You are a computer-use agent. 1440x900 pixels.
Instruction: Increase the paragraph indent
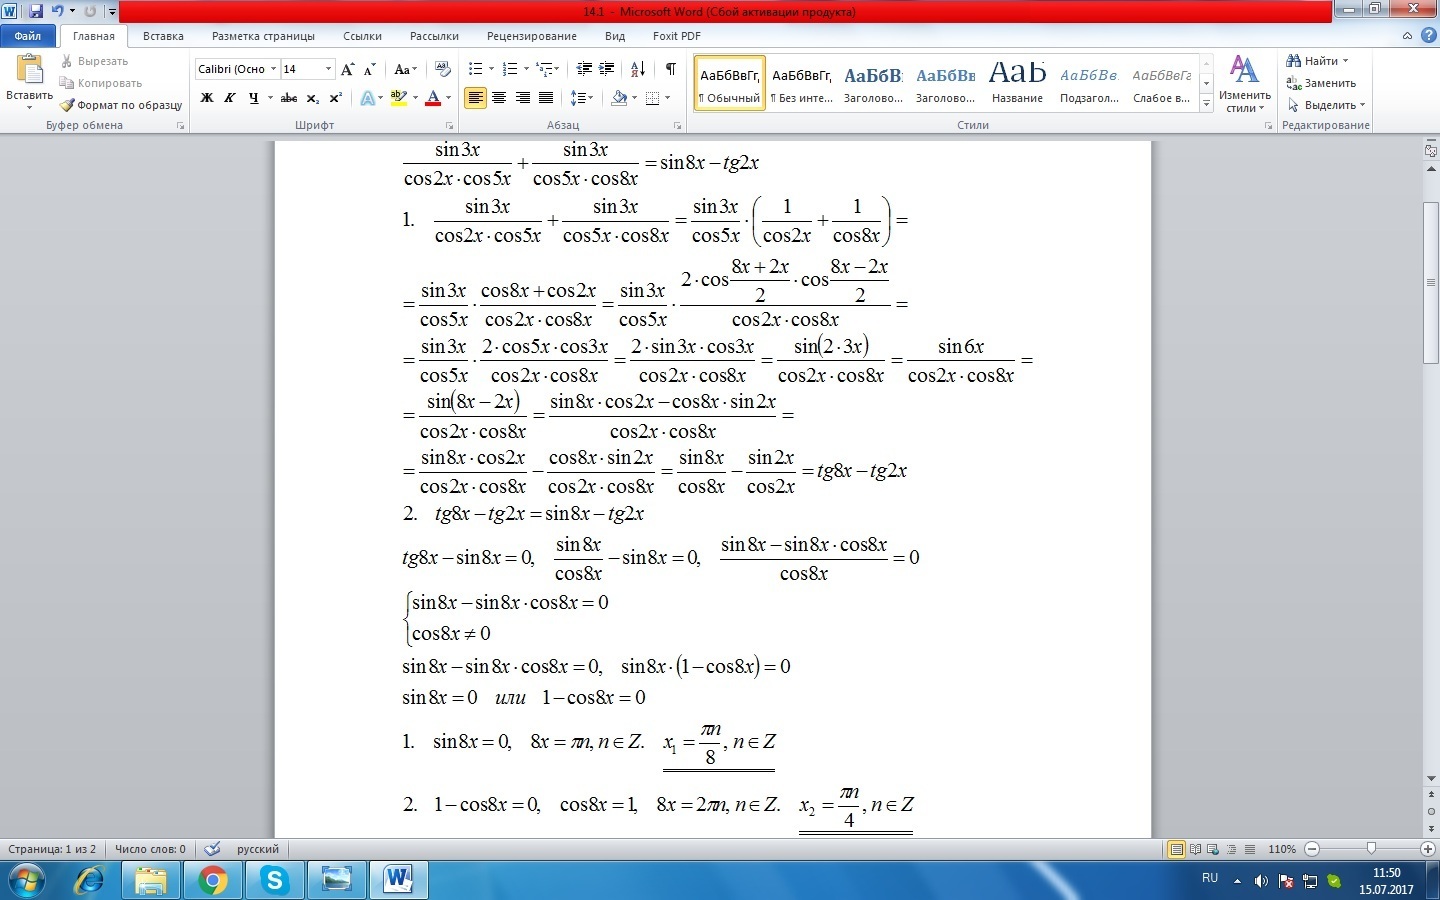[607, 69]
